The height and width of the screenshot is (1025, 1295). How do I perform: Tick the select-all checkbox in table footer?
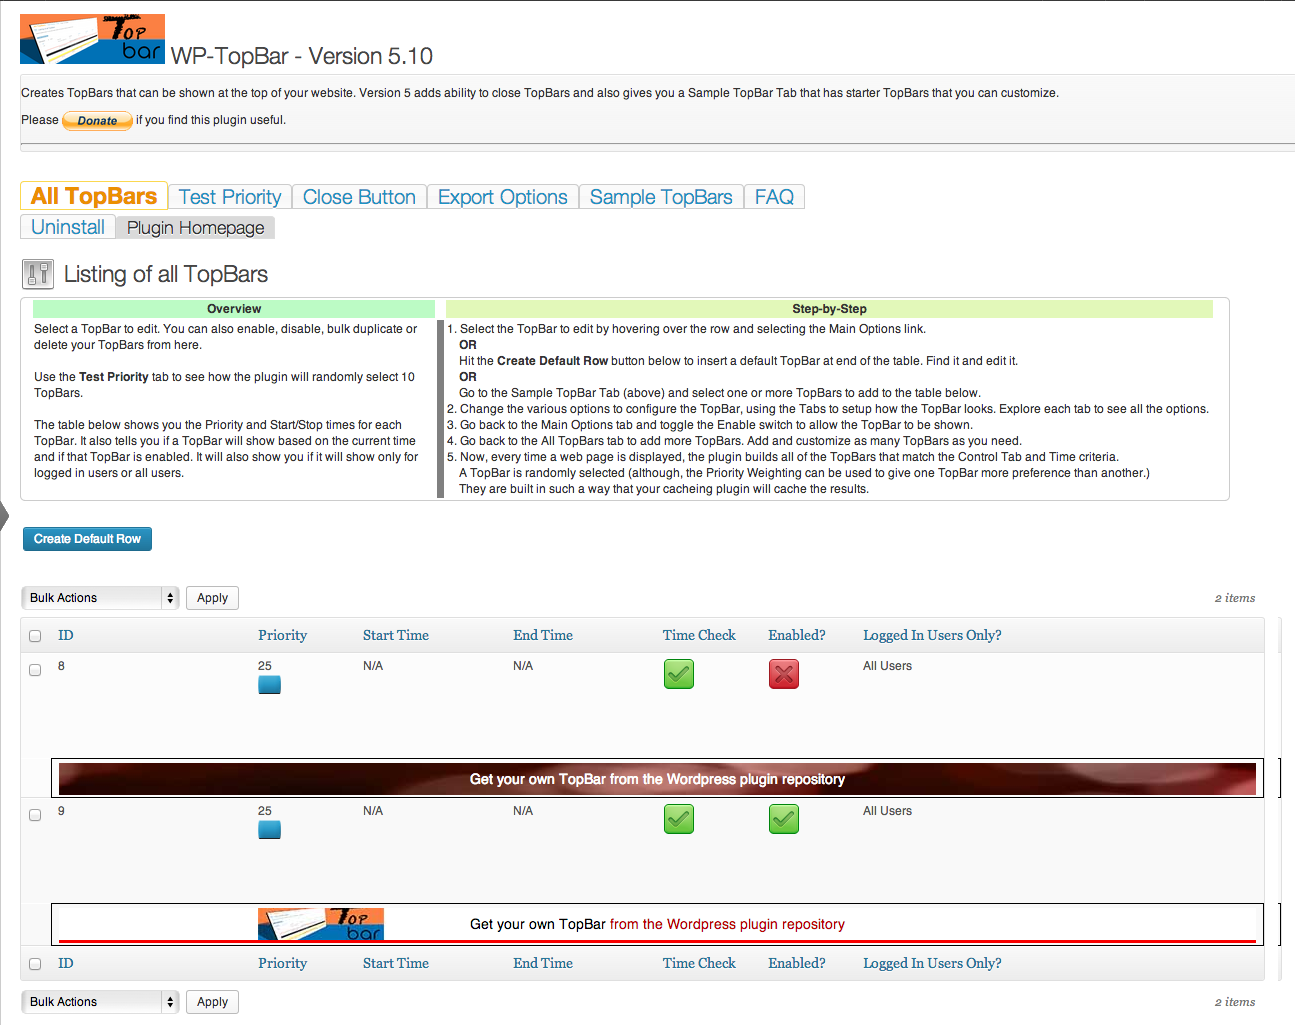[35, 964]
